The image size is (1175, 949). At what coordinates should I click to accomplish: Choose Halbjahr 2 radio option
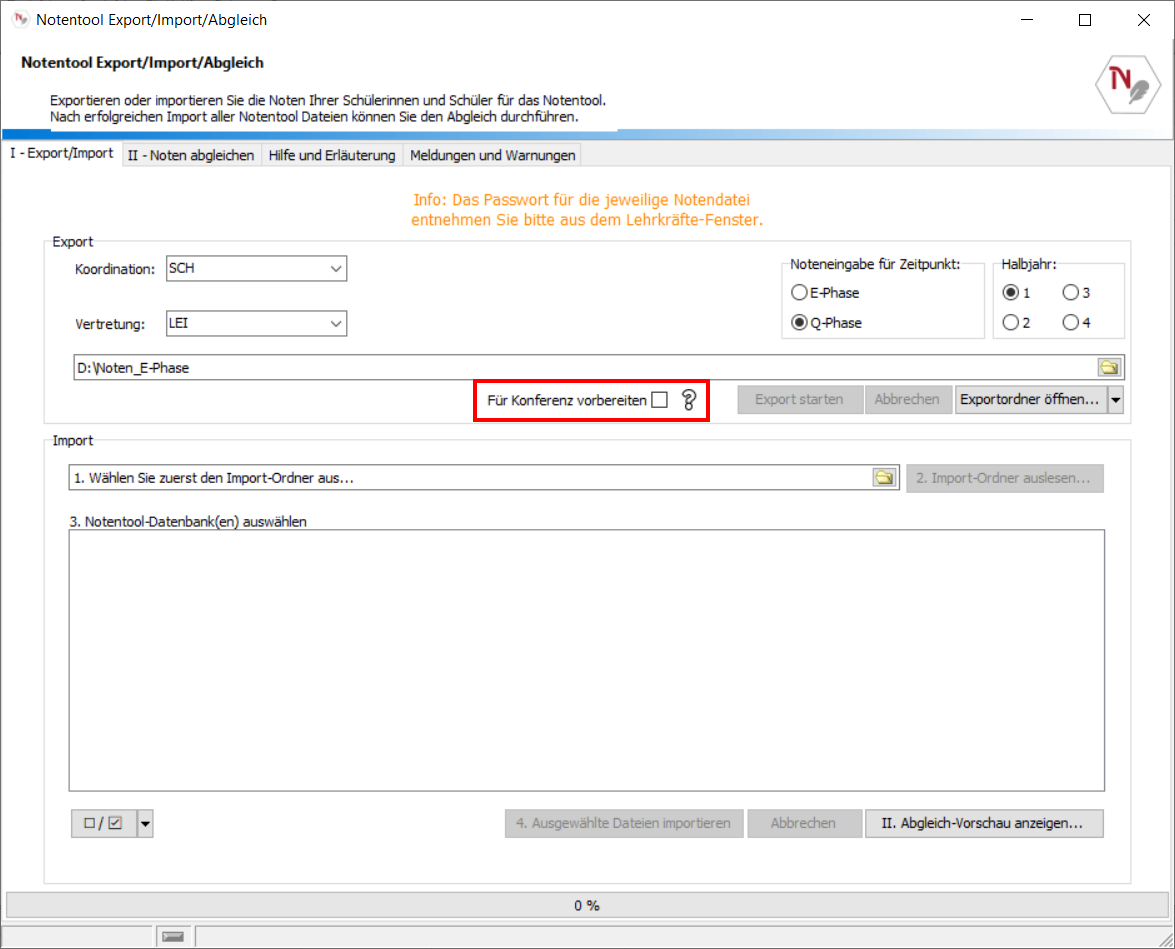(1011, 322)
